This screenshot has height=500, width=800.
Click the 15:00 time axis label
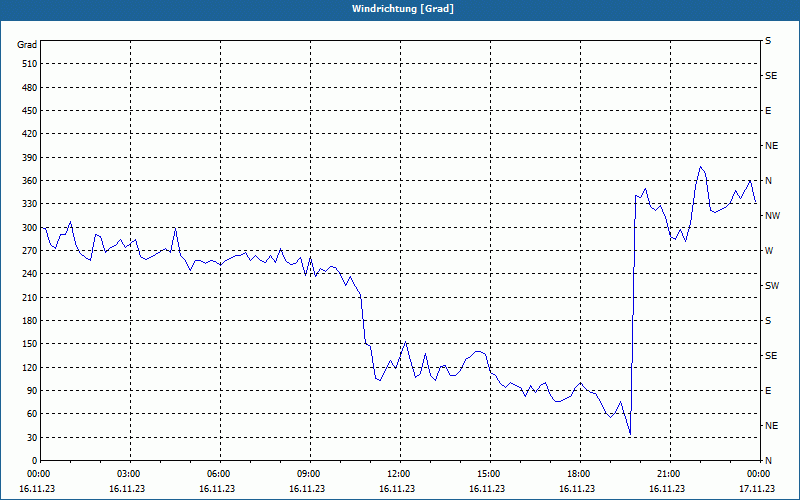tap(489, 473)
